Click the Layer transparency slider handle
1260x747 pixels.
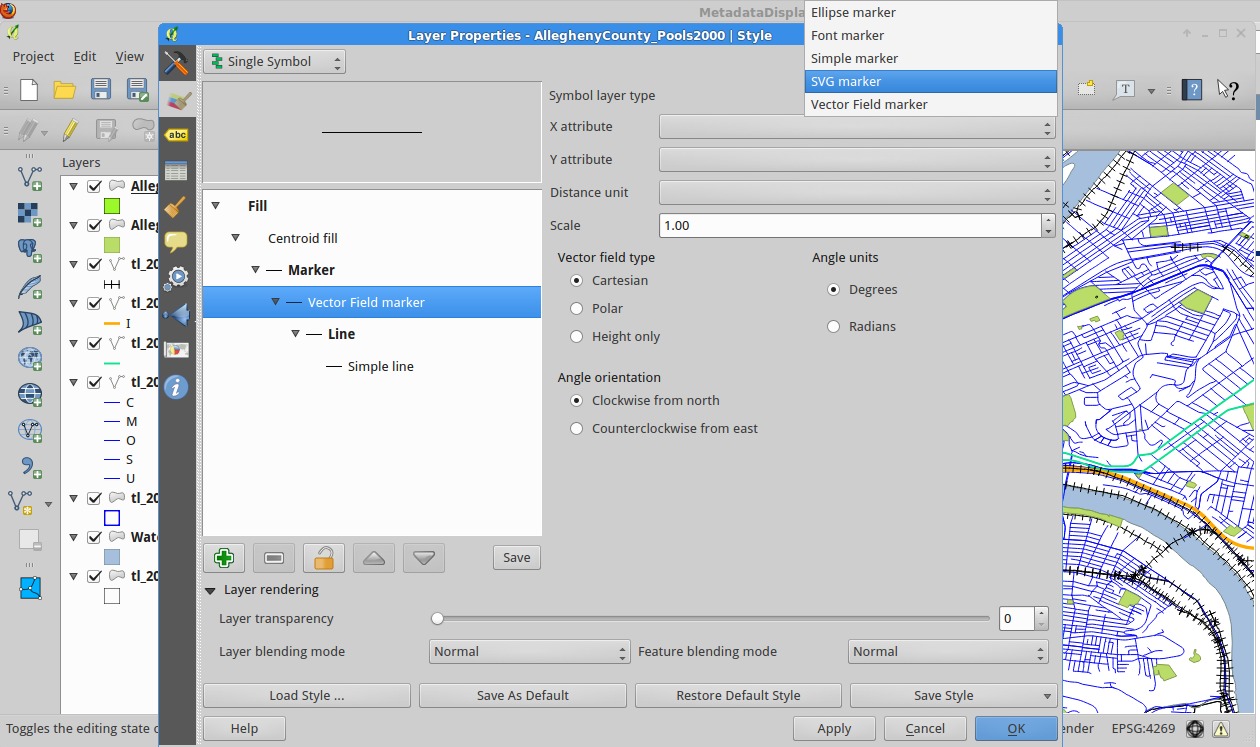(x=437, y=619)
